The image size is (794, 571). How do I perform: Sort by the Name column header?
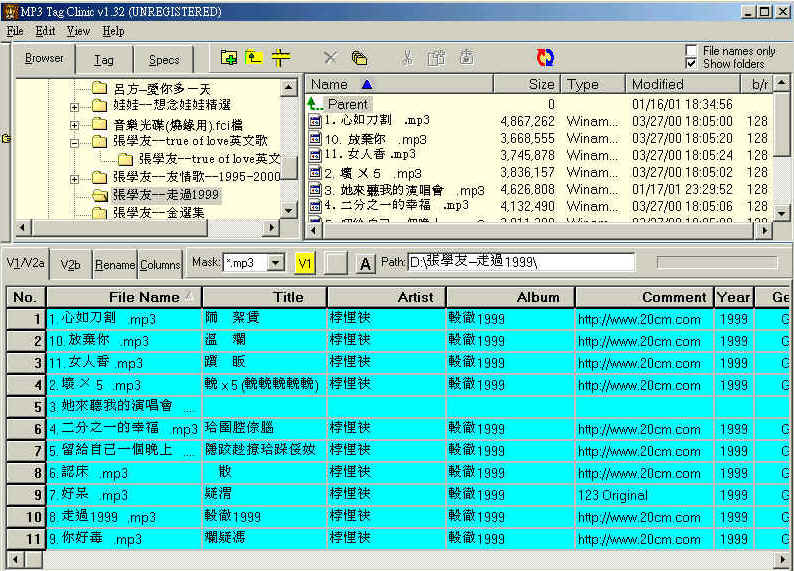(x=400, y=85)
